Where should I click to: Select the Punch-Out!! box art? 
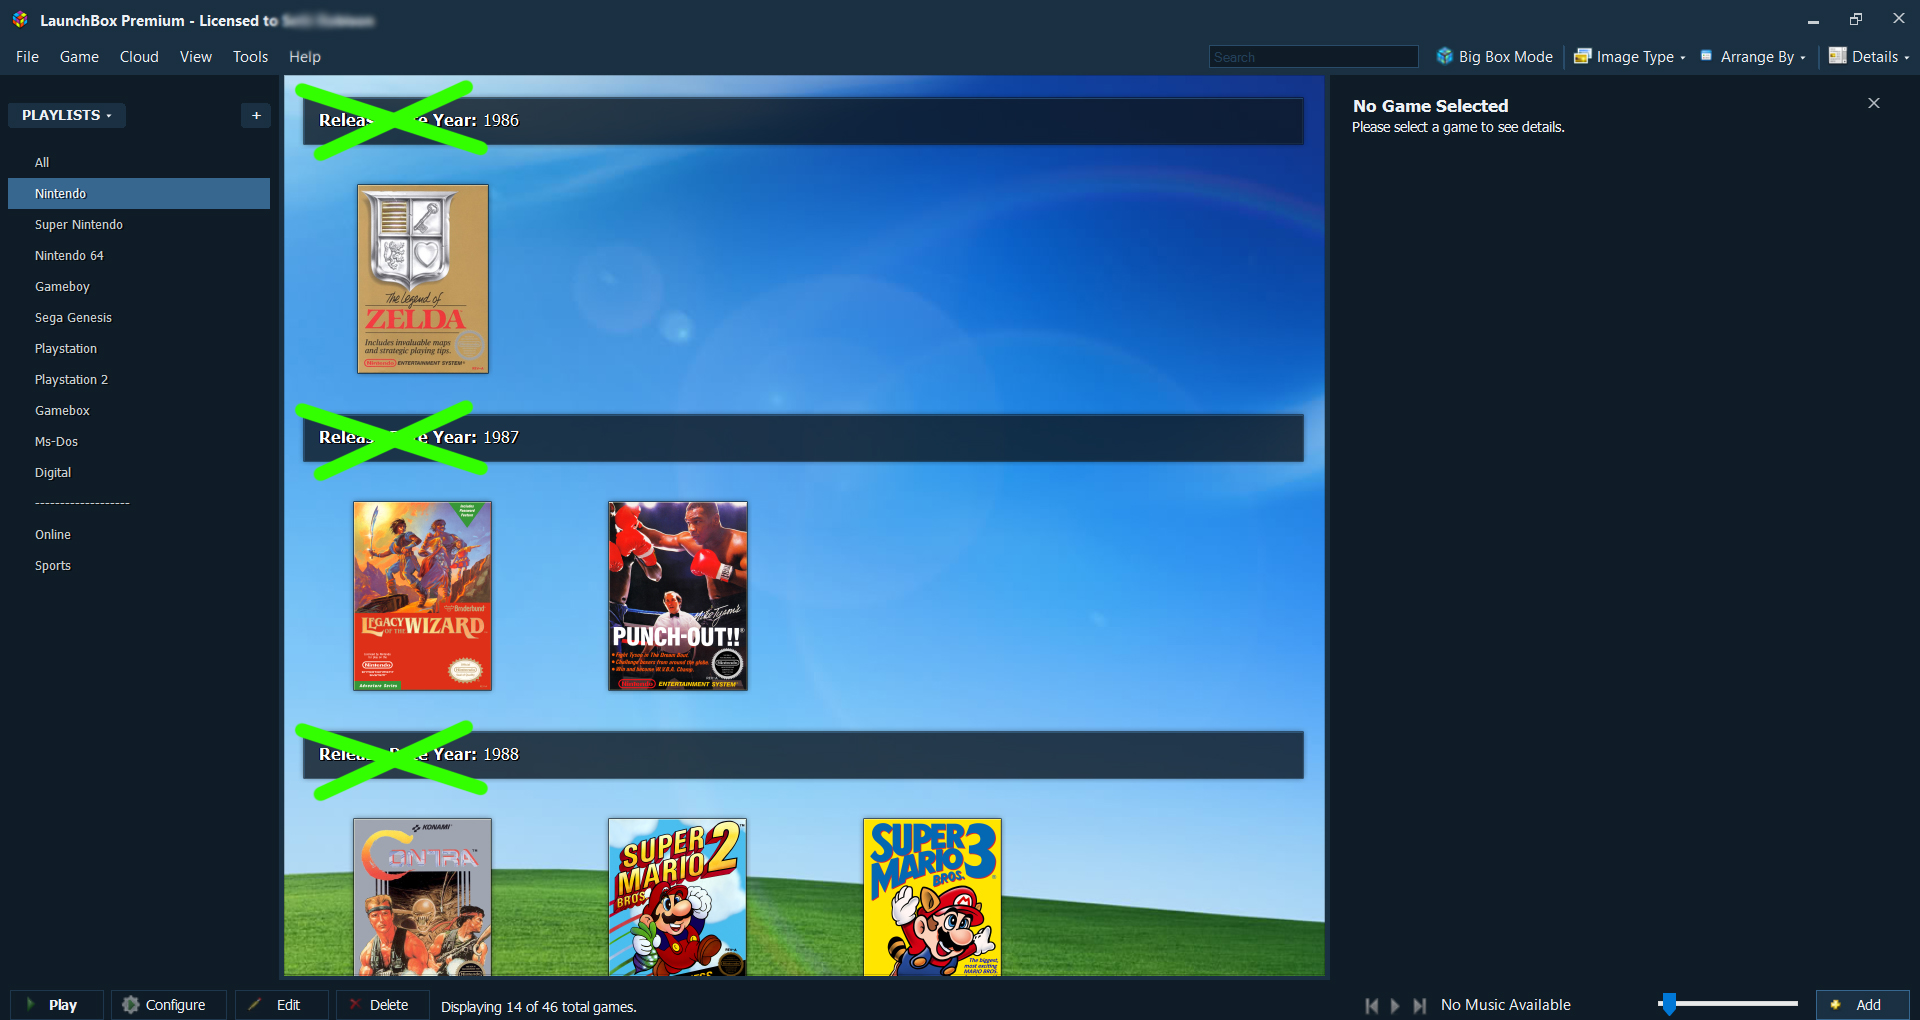tap(678, 596)
